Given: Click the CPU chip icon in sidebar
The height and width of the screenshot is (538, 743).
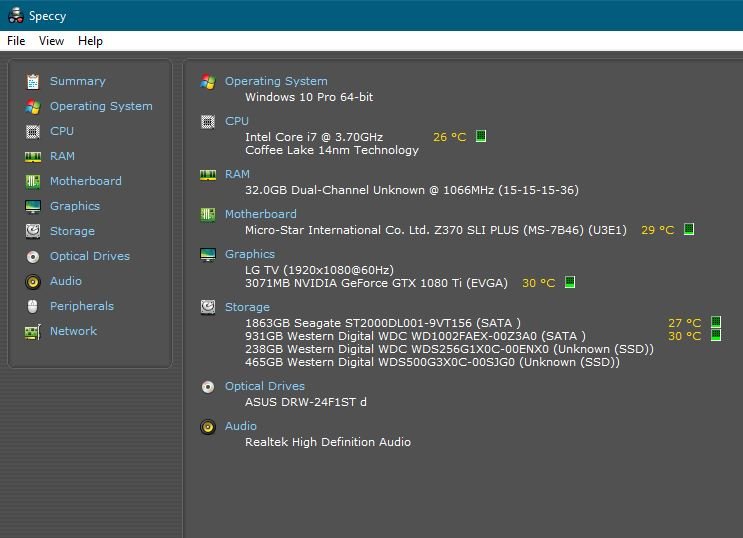Looking at the screenshot, I should click(x=33, y=131).
